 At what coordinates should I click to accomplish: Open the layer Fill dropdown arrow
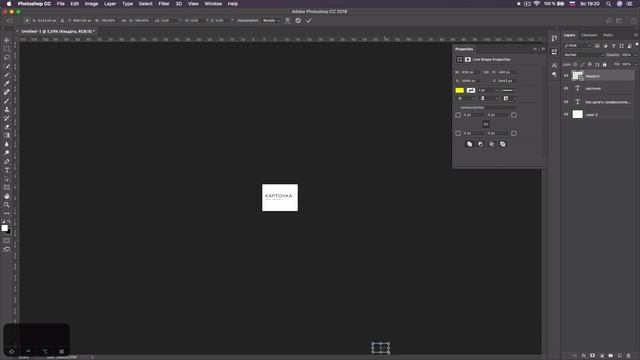tap(636, 64)
